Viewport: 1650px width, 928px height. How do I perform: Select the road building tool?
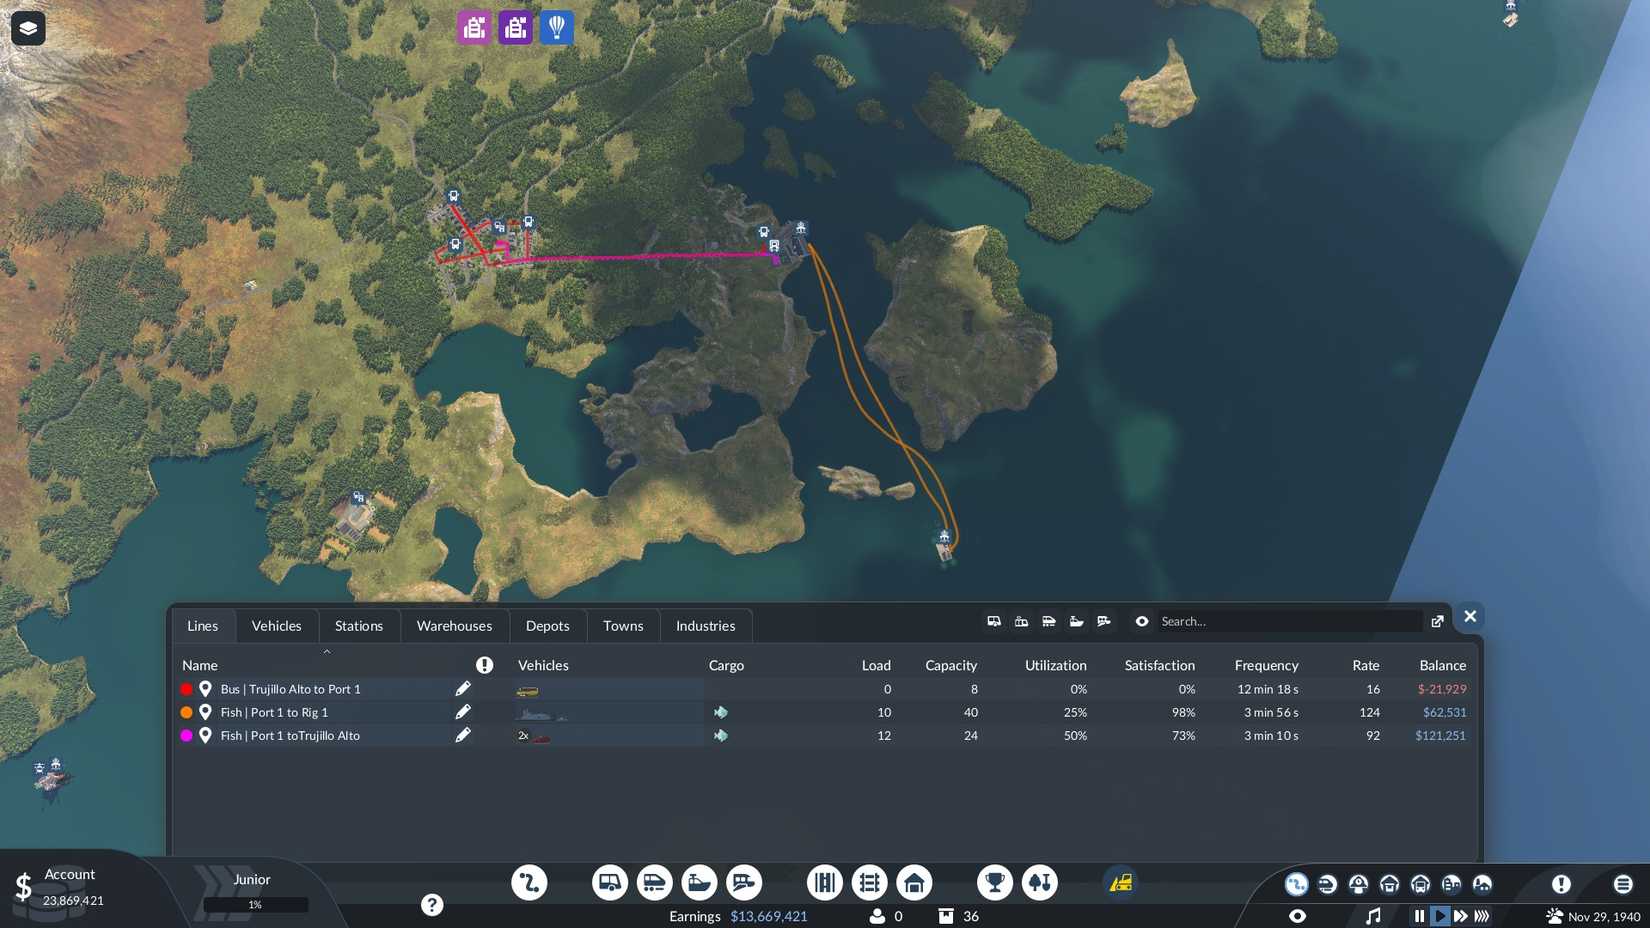click(x=825, y=883)
